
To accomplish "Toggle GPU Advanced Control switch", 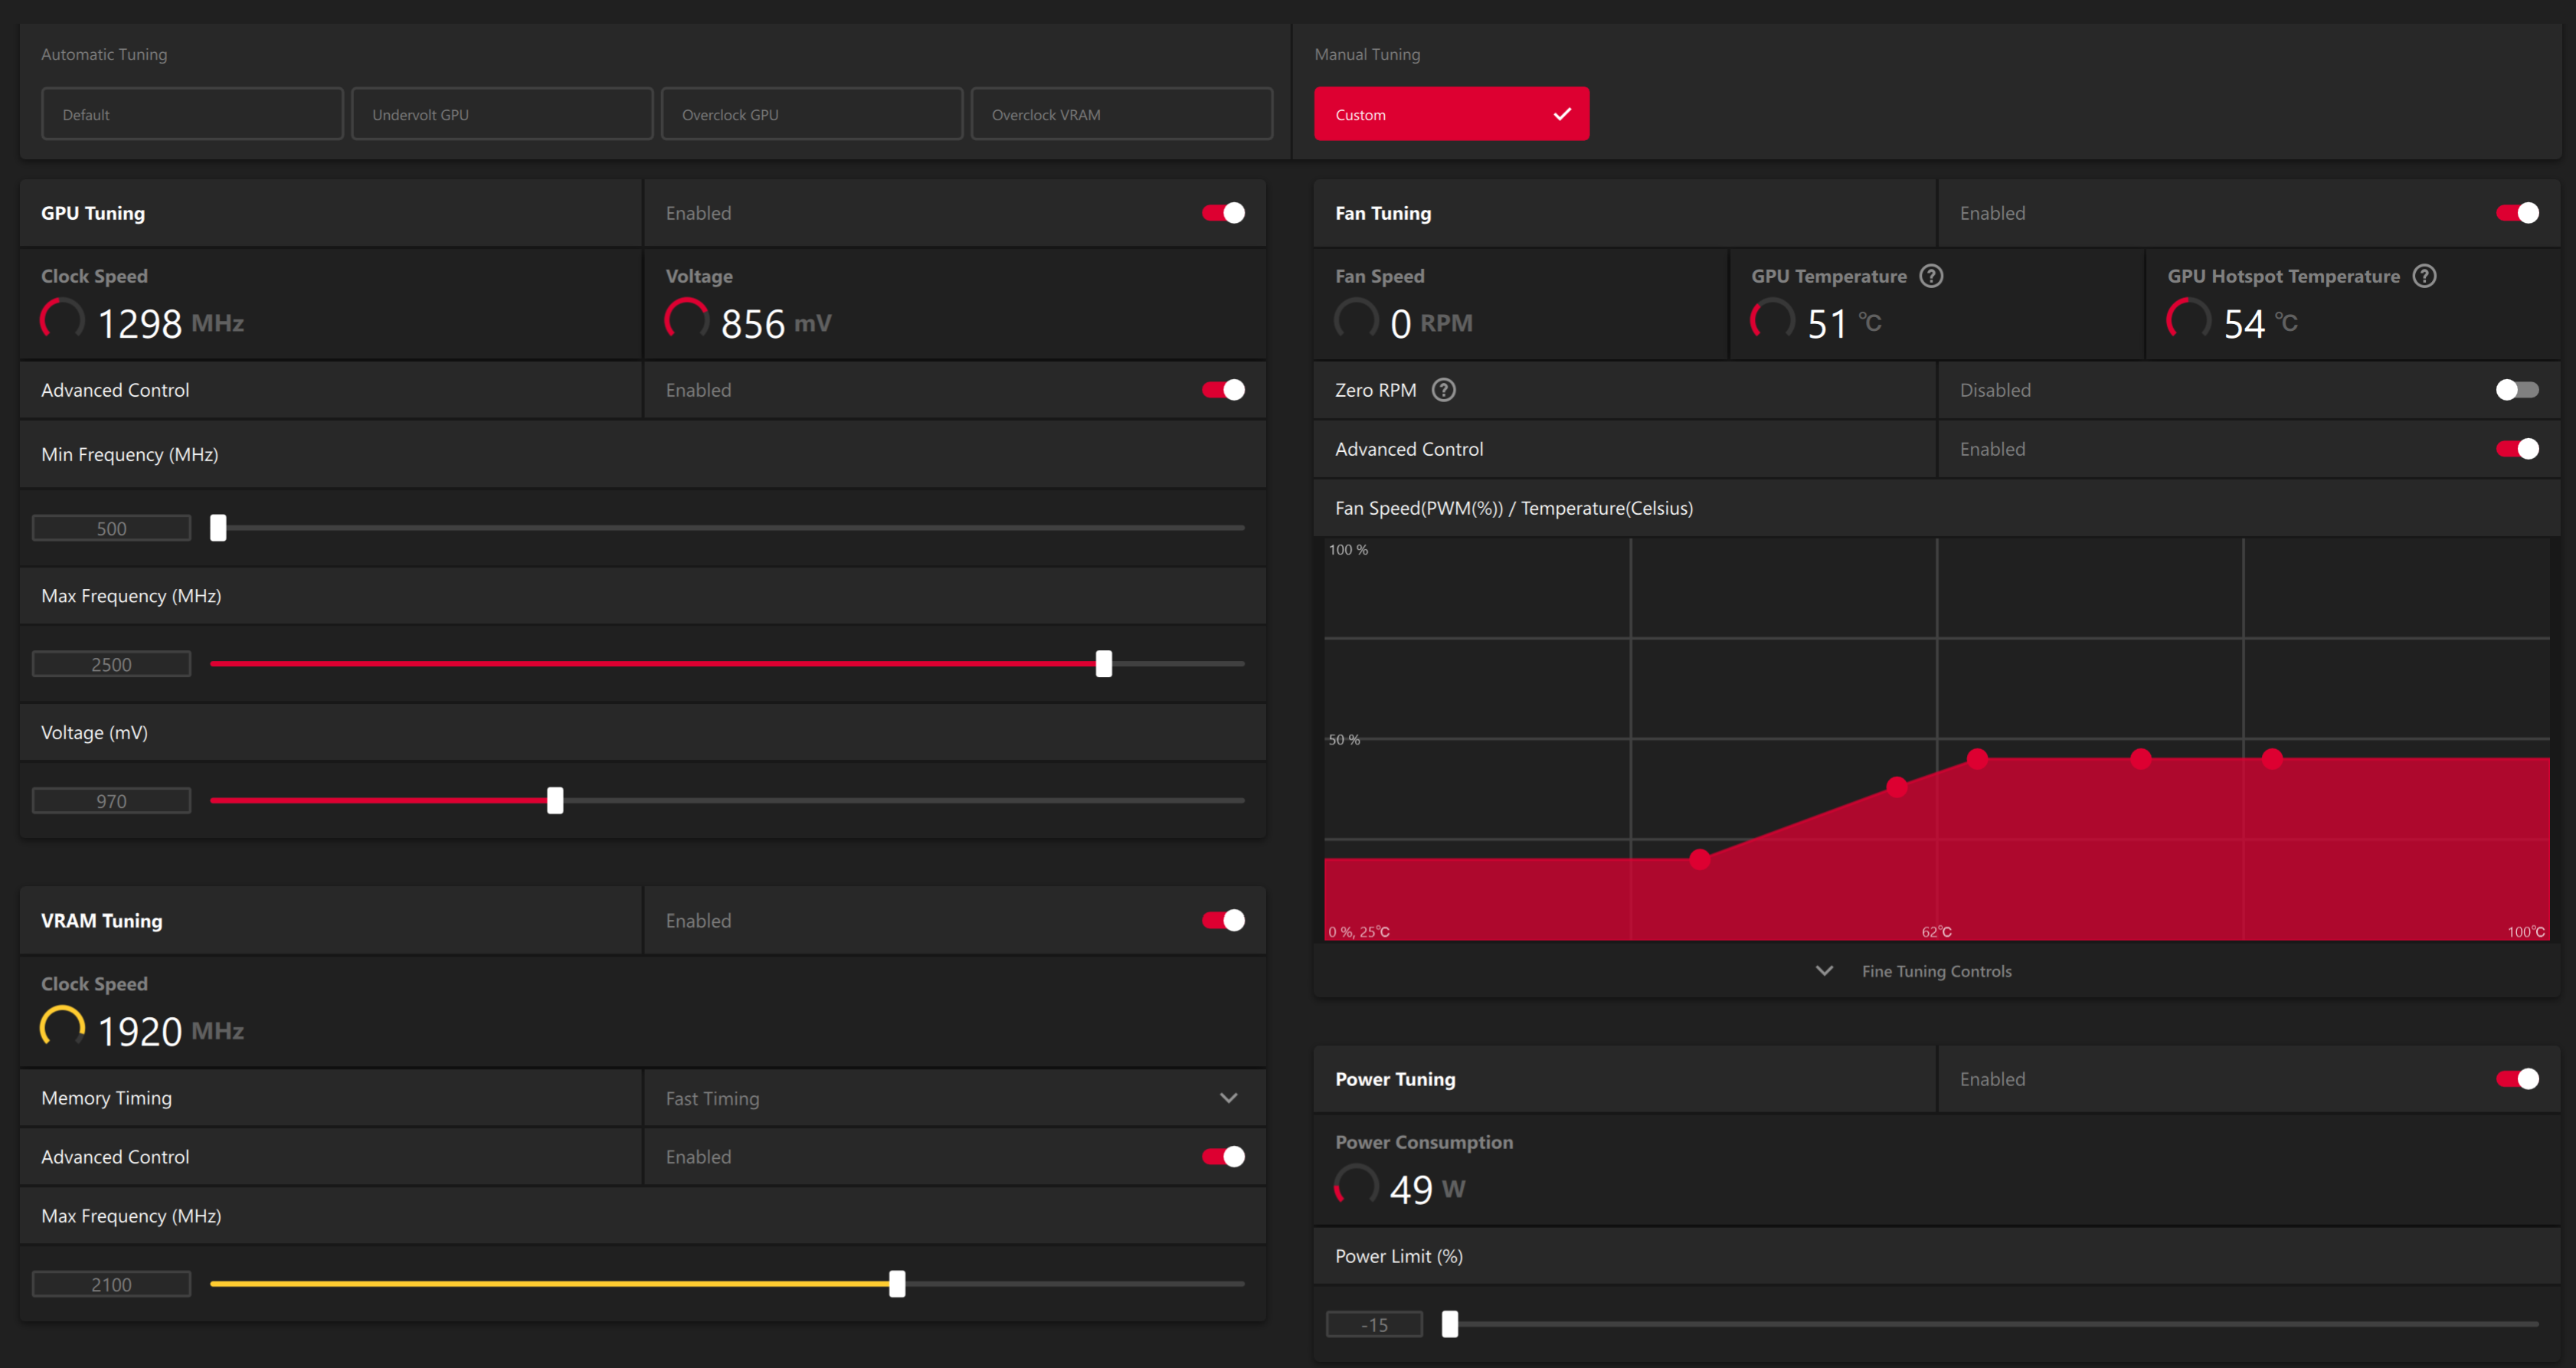I will [x=1223, y=390].
